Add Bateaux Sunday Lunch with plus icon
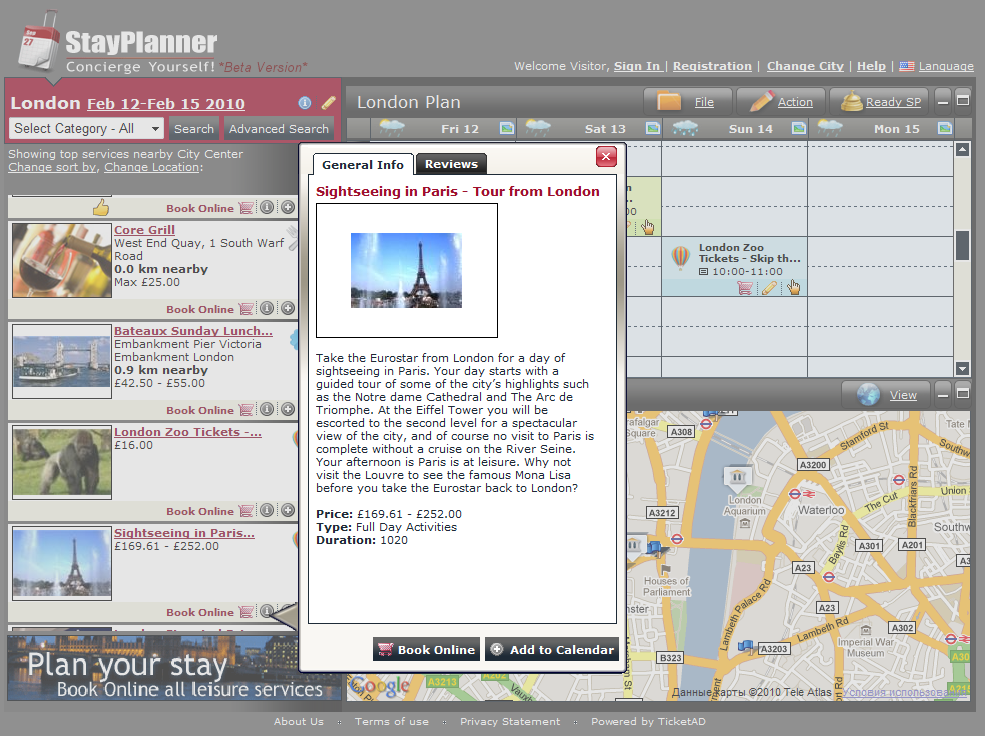985x736 pixels. coord(288,409)
